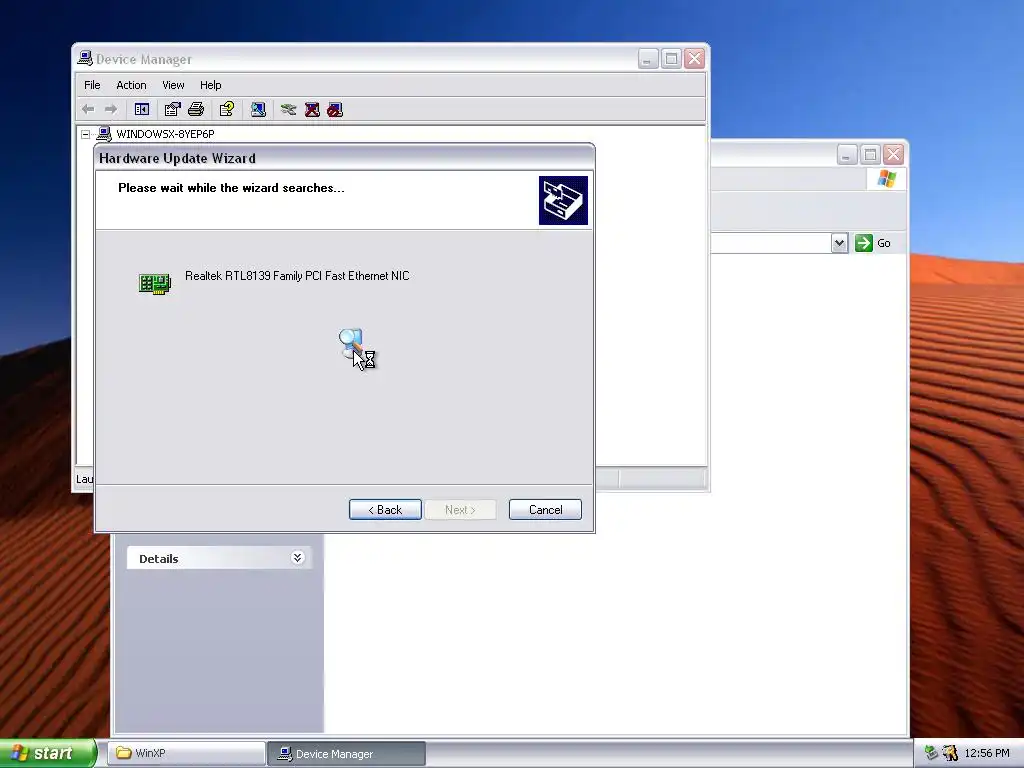Image resolution: width=1024 pixels, height=768 pixels.
Task: Close the WinXP folder window
Action: [893, 155]
